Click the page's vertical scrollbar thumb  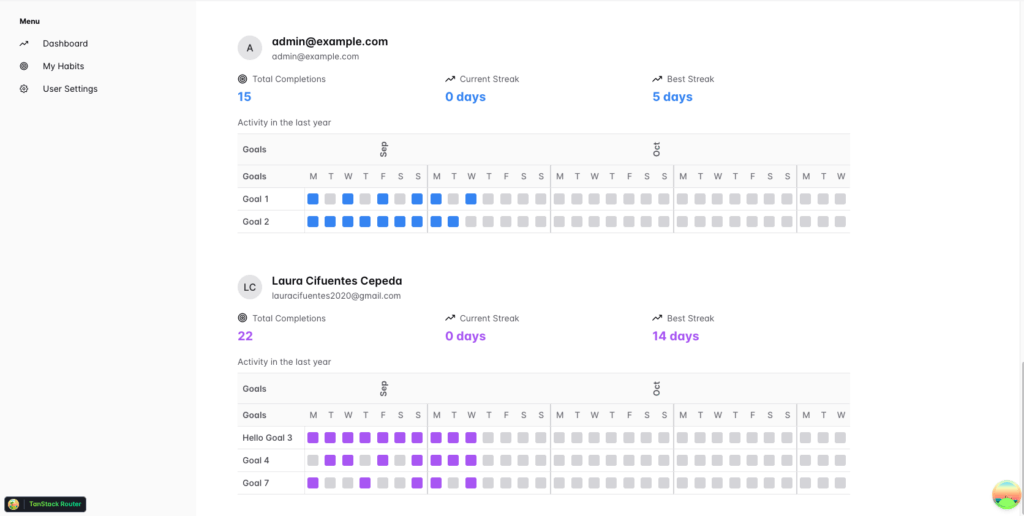pyautogui.click(x=1020, y=430)
